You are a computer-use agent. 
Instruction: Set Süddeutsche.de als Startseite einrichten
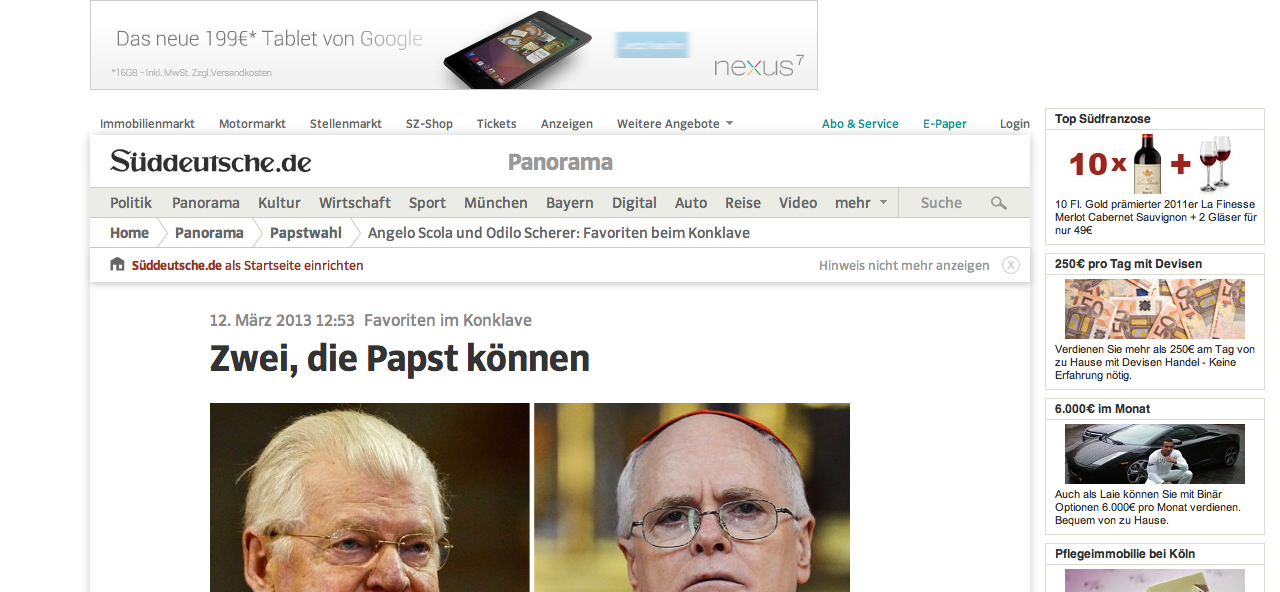pyautogui.click(x=248, y=265)
